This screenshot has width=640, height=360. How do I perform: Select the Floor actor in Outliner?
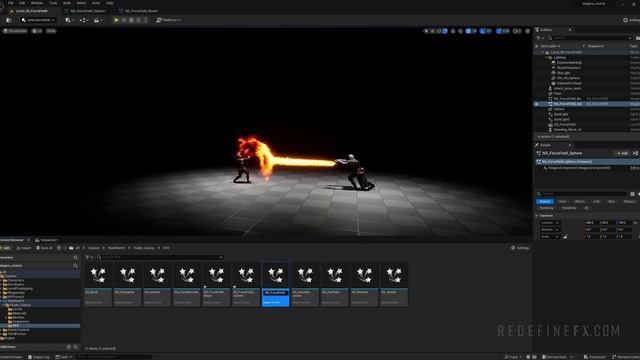[x=558, y=93]
